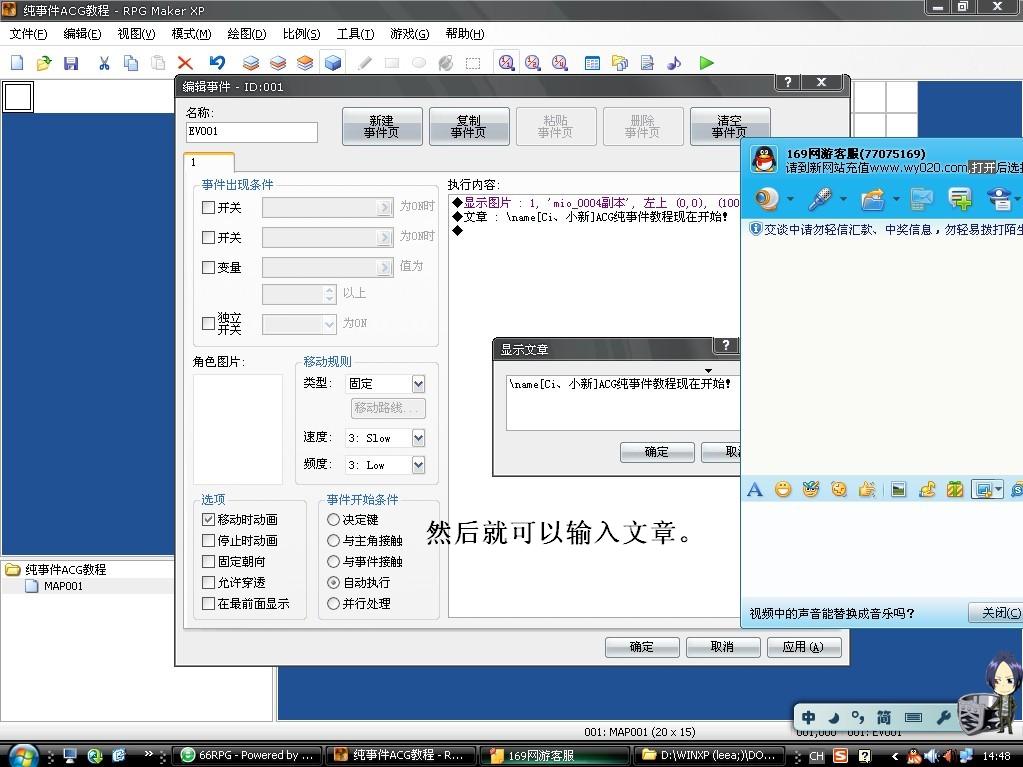Screen dimensions: 1023x767
Task: Select the Event layer cube icon
Action: 333,63
